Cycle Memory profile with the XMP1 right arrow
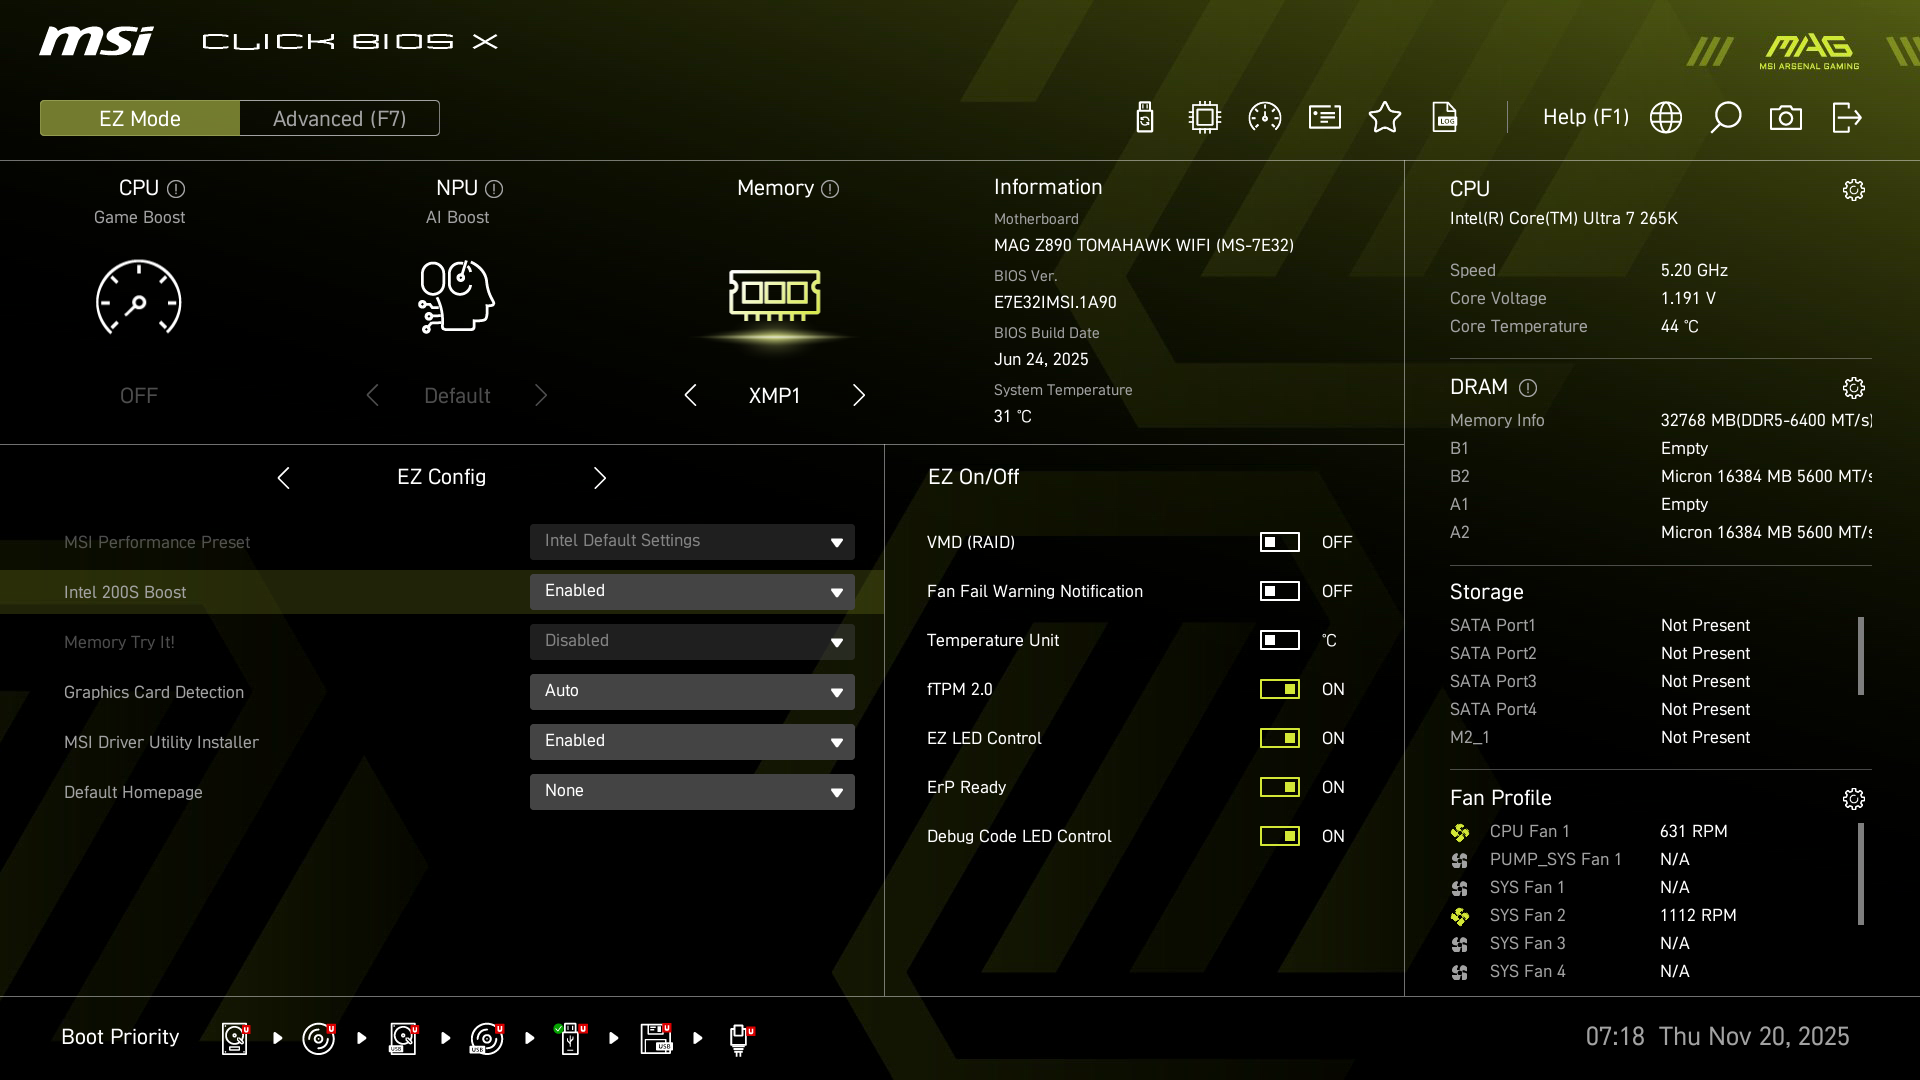The height and width of the screenshot is (1080, 1920). click(x=858, y=395)
